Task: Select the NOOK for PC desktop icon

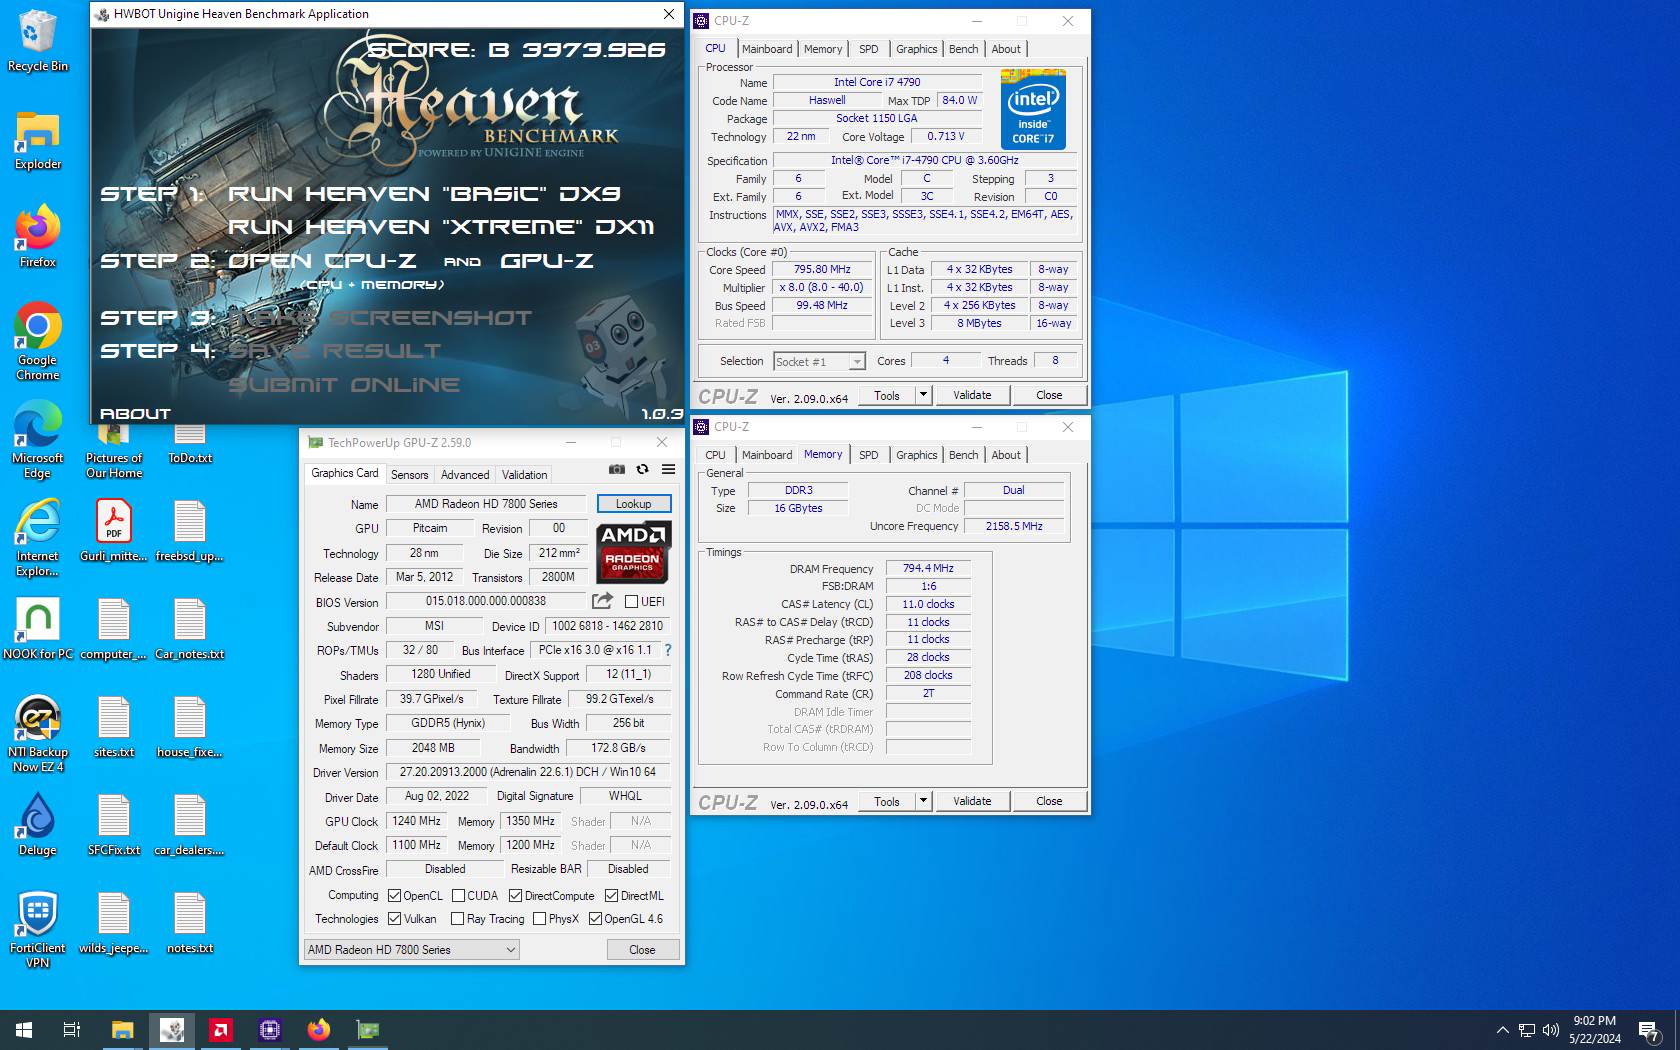Action: 38,628
